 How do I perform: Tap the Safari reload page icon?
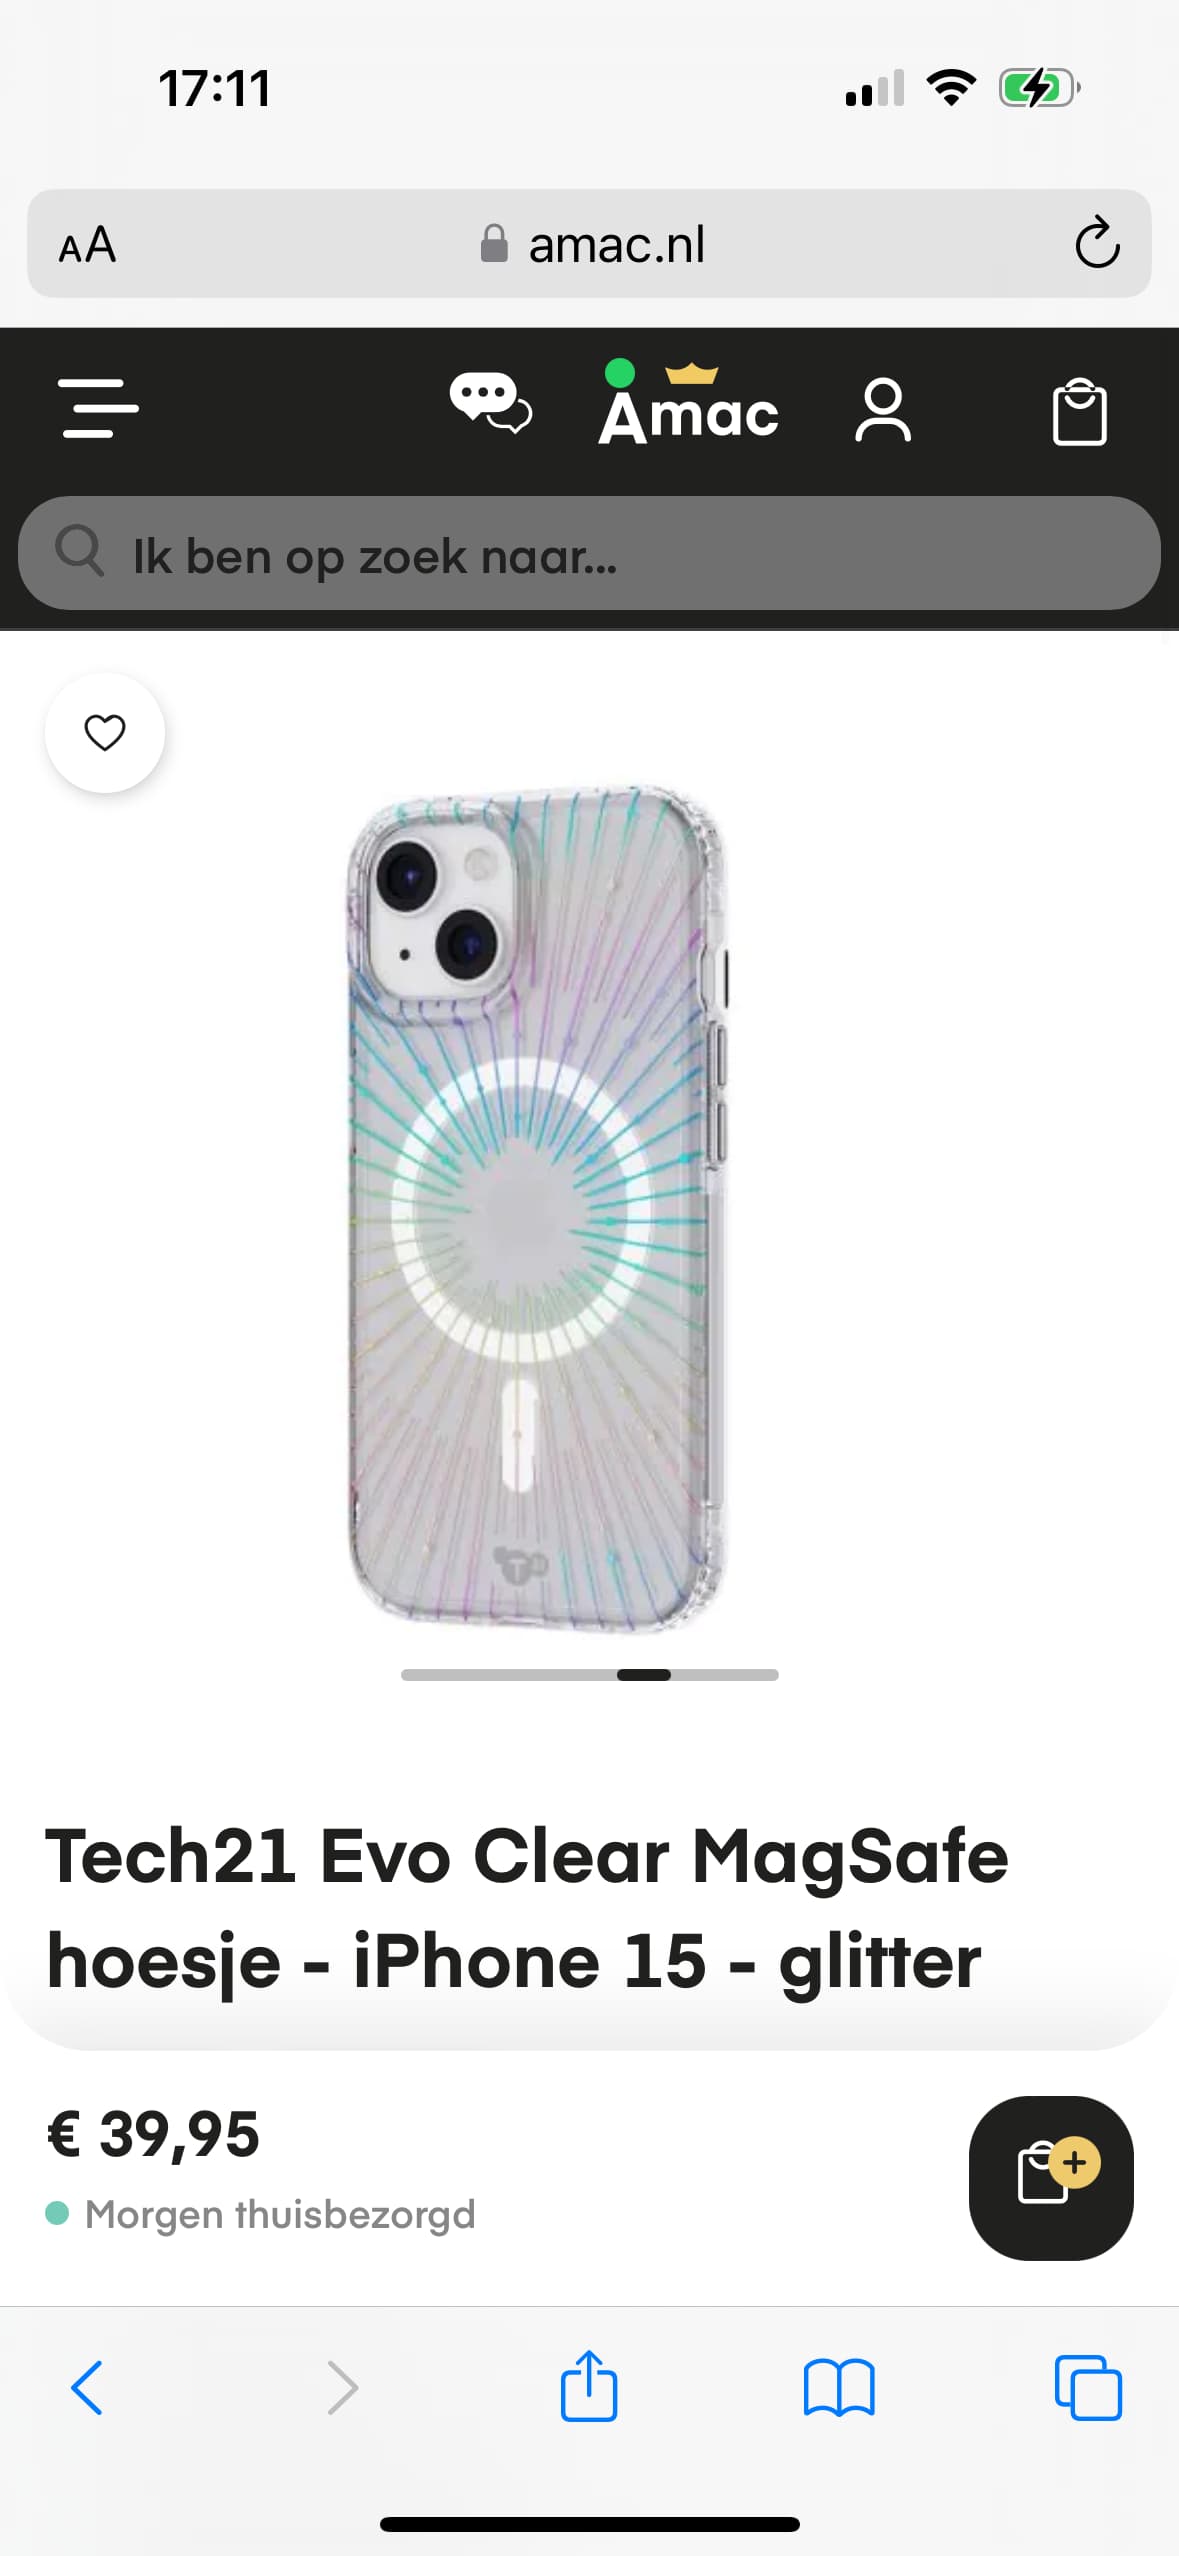coord(1097,243)
